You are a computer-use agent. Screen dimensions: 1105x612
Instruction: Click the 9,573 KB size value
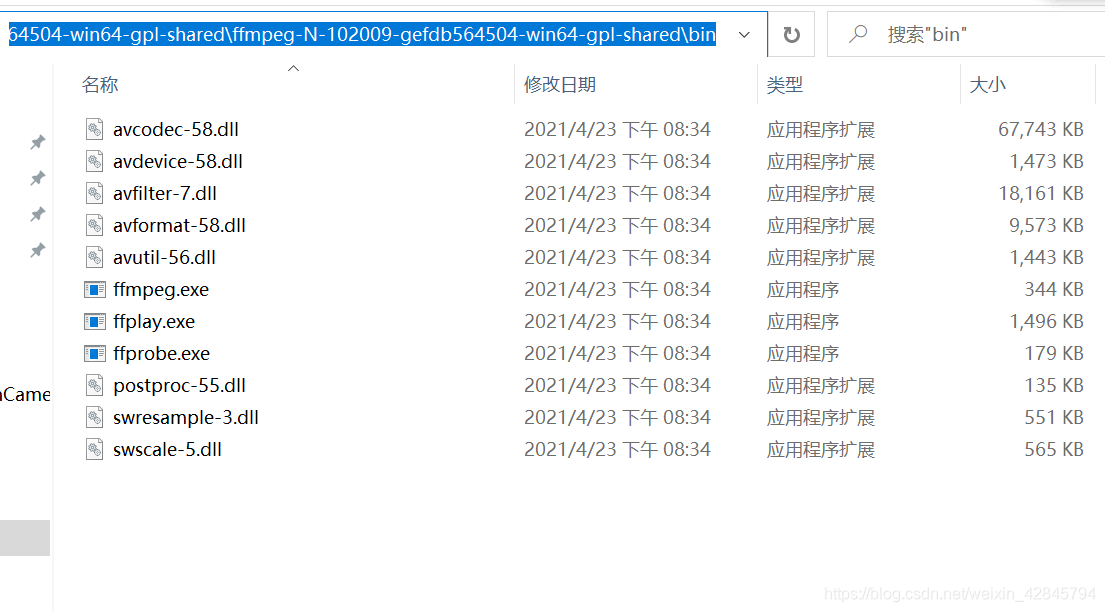[1046, 226]
